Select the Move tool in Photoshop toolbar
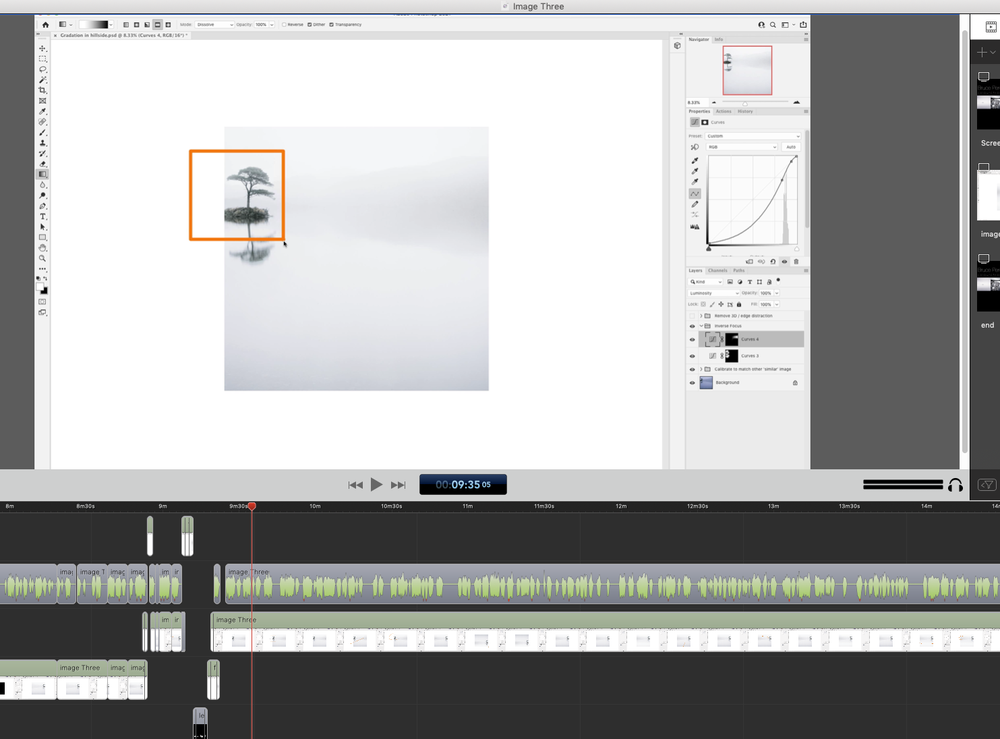Image resolution: width=1000 pixels, height=739 pixels. pyautogui.click(x=43, y=48)
